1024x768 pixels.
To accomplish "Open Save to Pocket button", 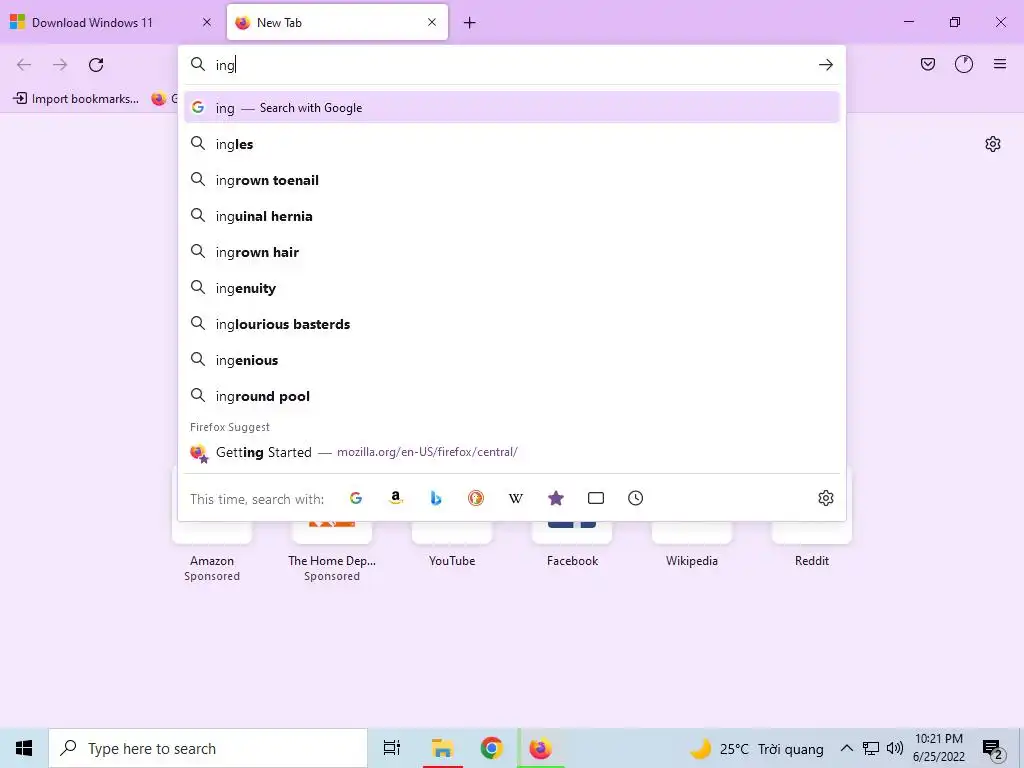I will click(x=928, y=64).
